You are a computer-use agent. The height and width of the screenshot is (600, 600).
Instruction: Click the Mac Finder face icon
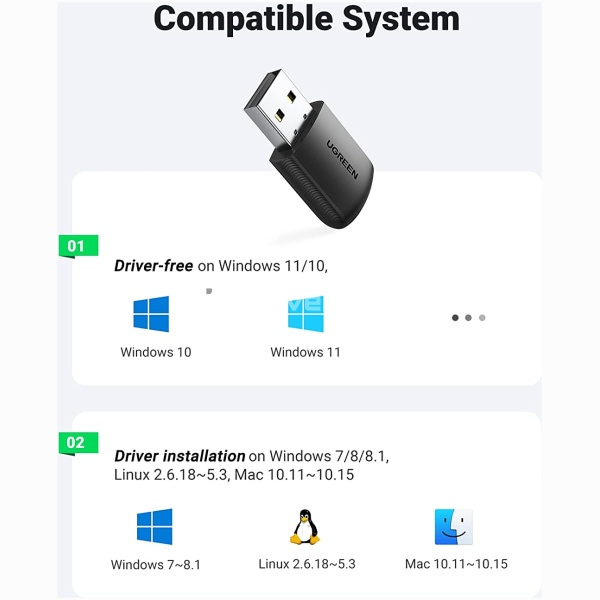pos(454,527)
